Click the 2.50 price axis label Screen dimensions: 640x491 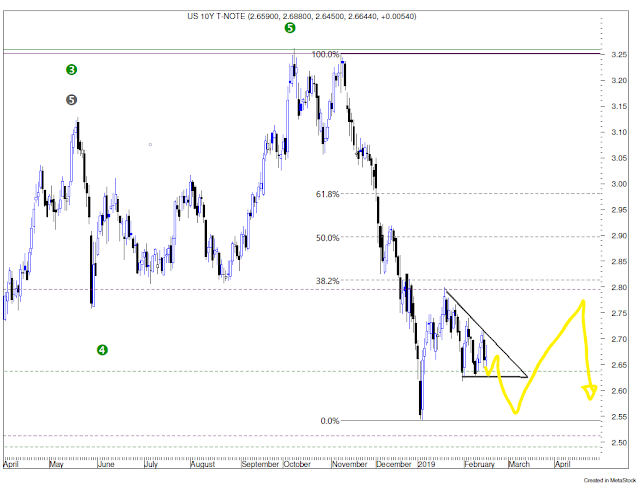coord(619,443)
